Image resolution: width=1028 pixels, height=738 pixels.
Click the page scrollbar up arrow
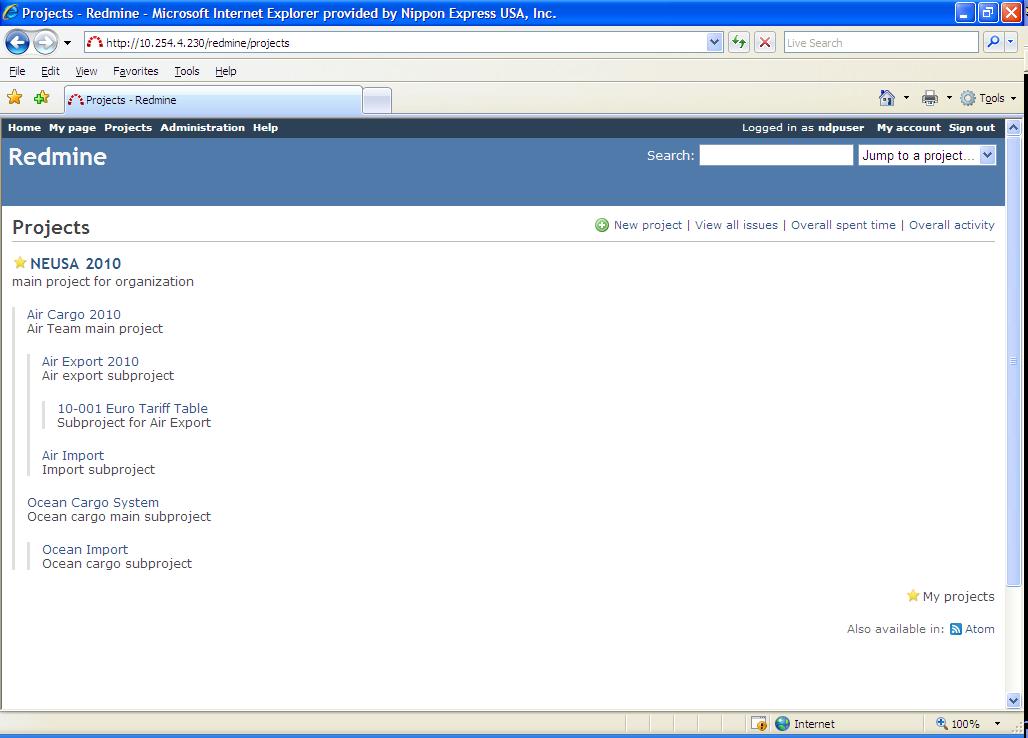coord(1014,128)
